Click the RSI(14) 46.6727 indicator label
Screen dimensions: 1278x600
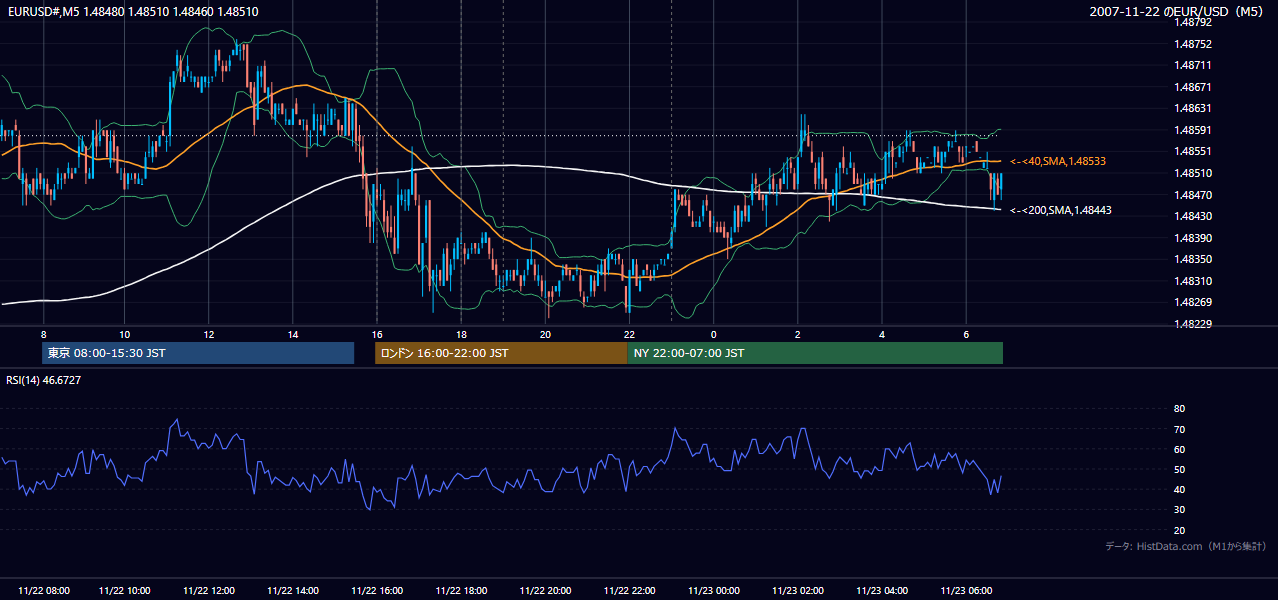coord(44,380)
